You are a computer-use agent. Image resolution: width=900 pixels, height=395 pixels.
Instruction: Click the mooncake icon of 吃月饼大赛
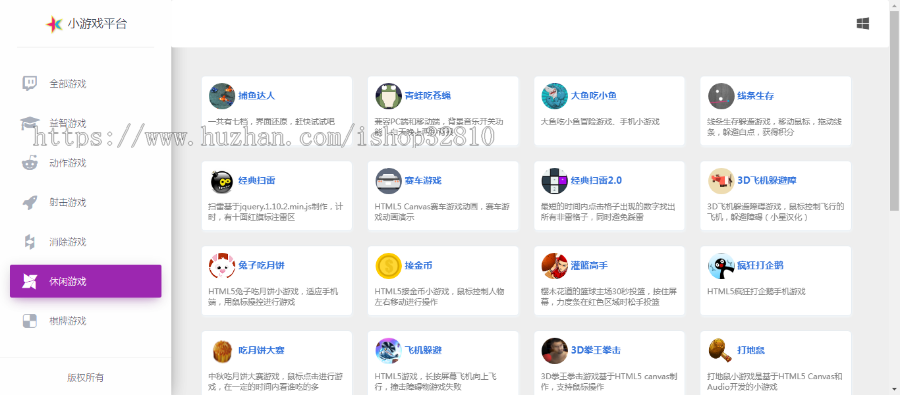222,351
